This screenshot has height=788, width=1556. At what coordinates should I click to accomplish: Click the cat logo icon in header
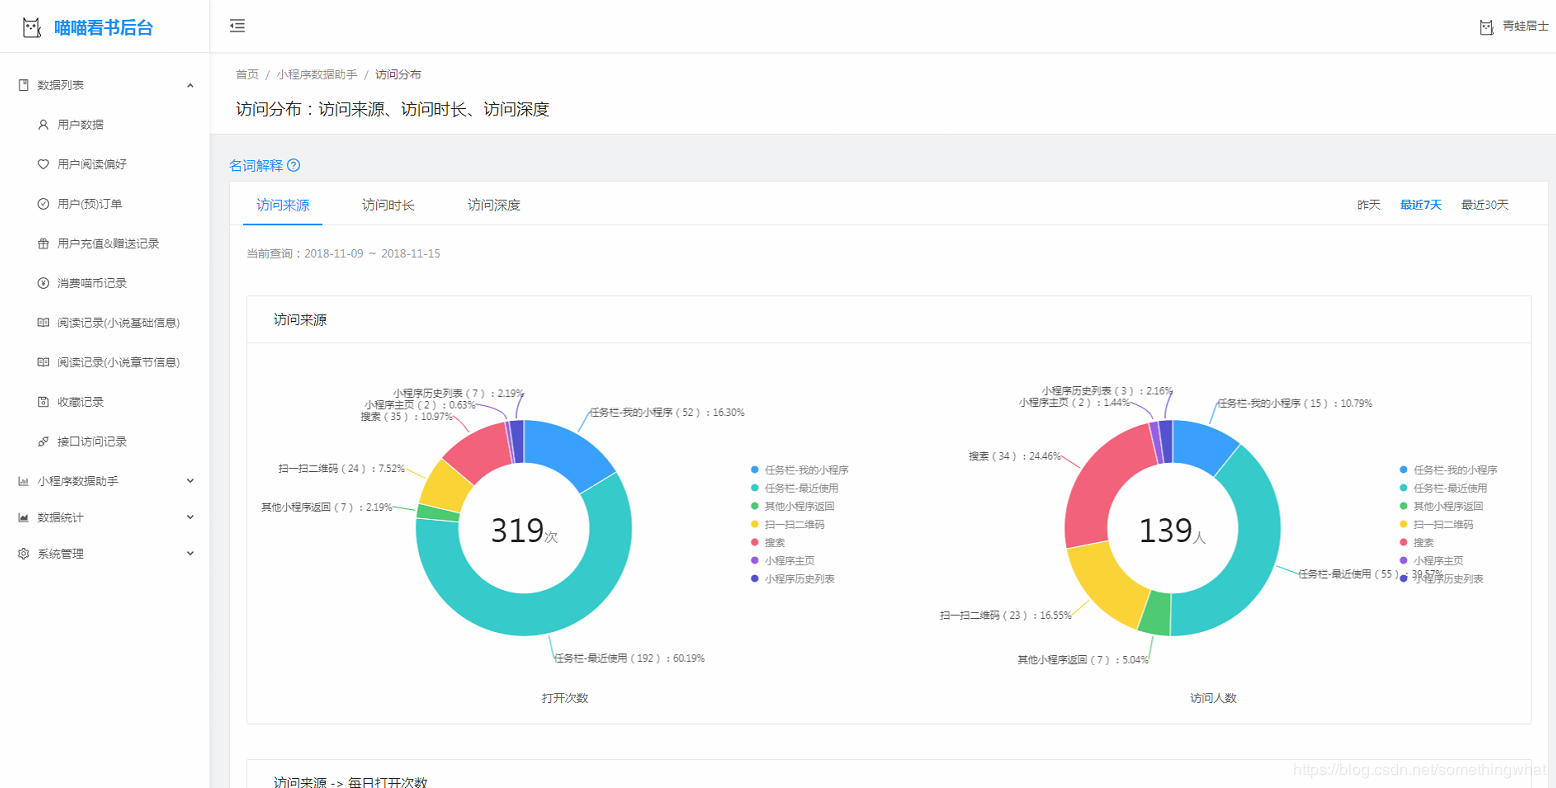[32, 27]
